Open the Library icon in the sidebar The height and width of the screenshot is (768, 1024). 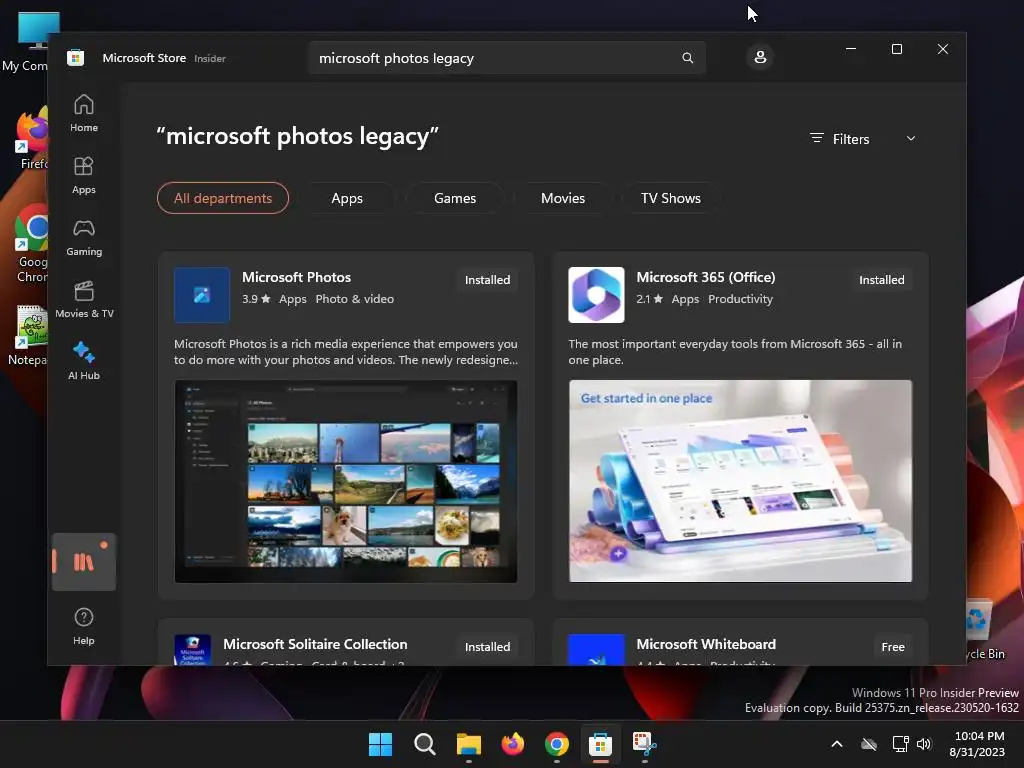click(84, 562)
